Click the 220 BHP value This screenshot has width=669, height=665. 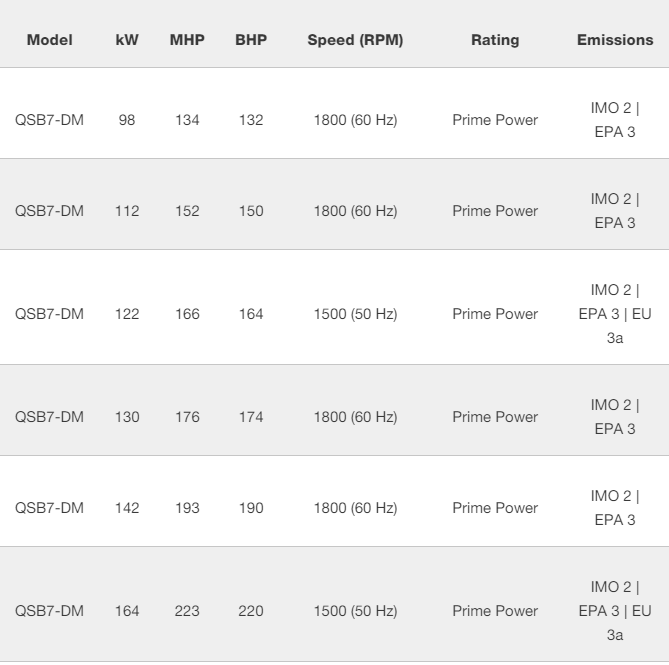tap(251, 611)
